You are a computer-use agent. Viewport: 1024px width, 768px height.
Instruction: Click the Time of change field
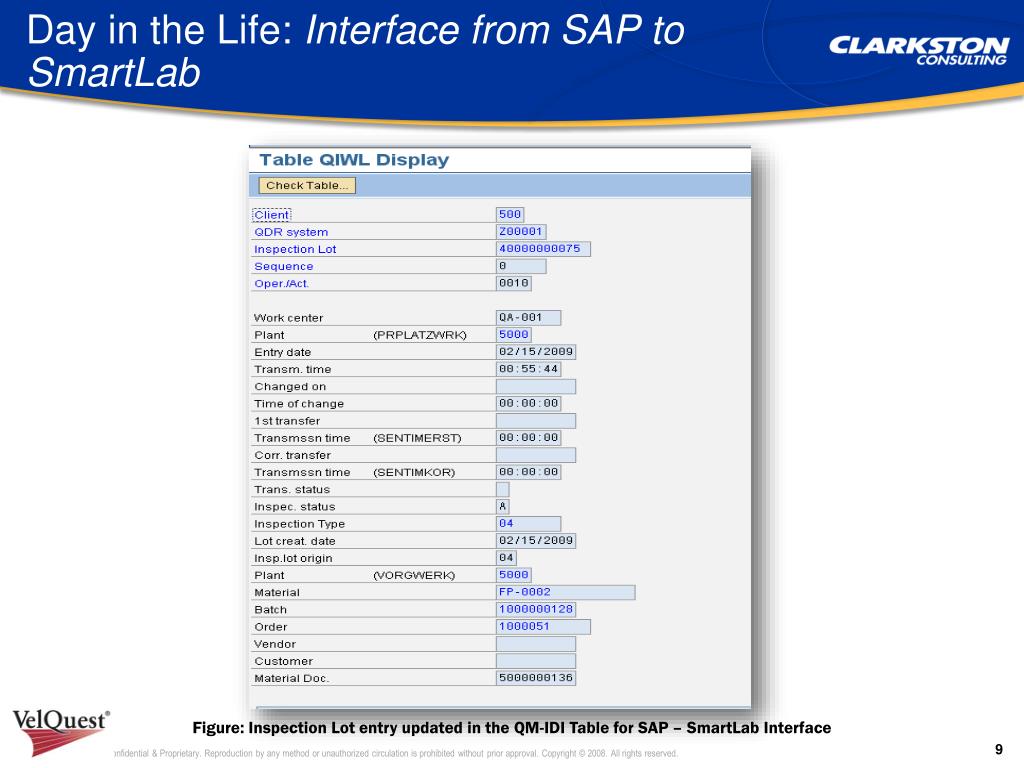(x=528, y=403)
